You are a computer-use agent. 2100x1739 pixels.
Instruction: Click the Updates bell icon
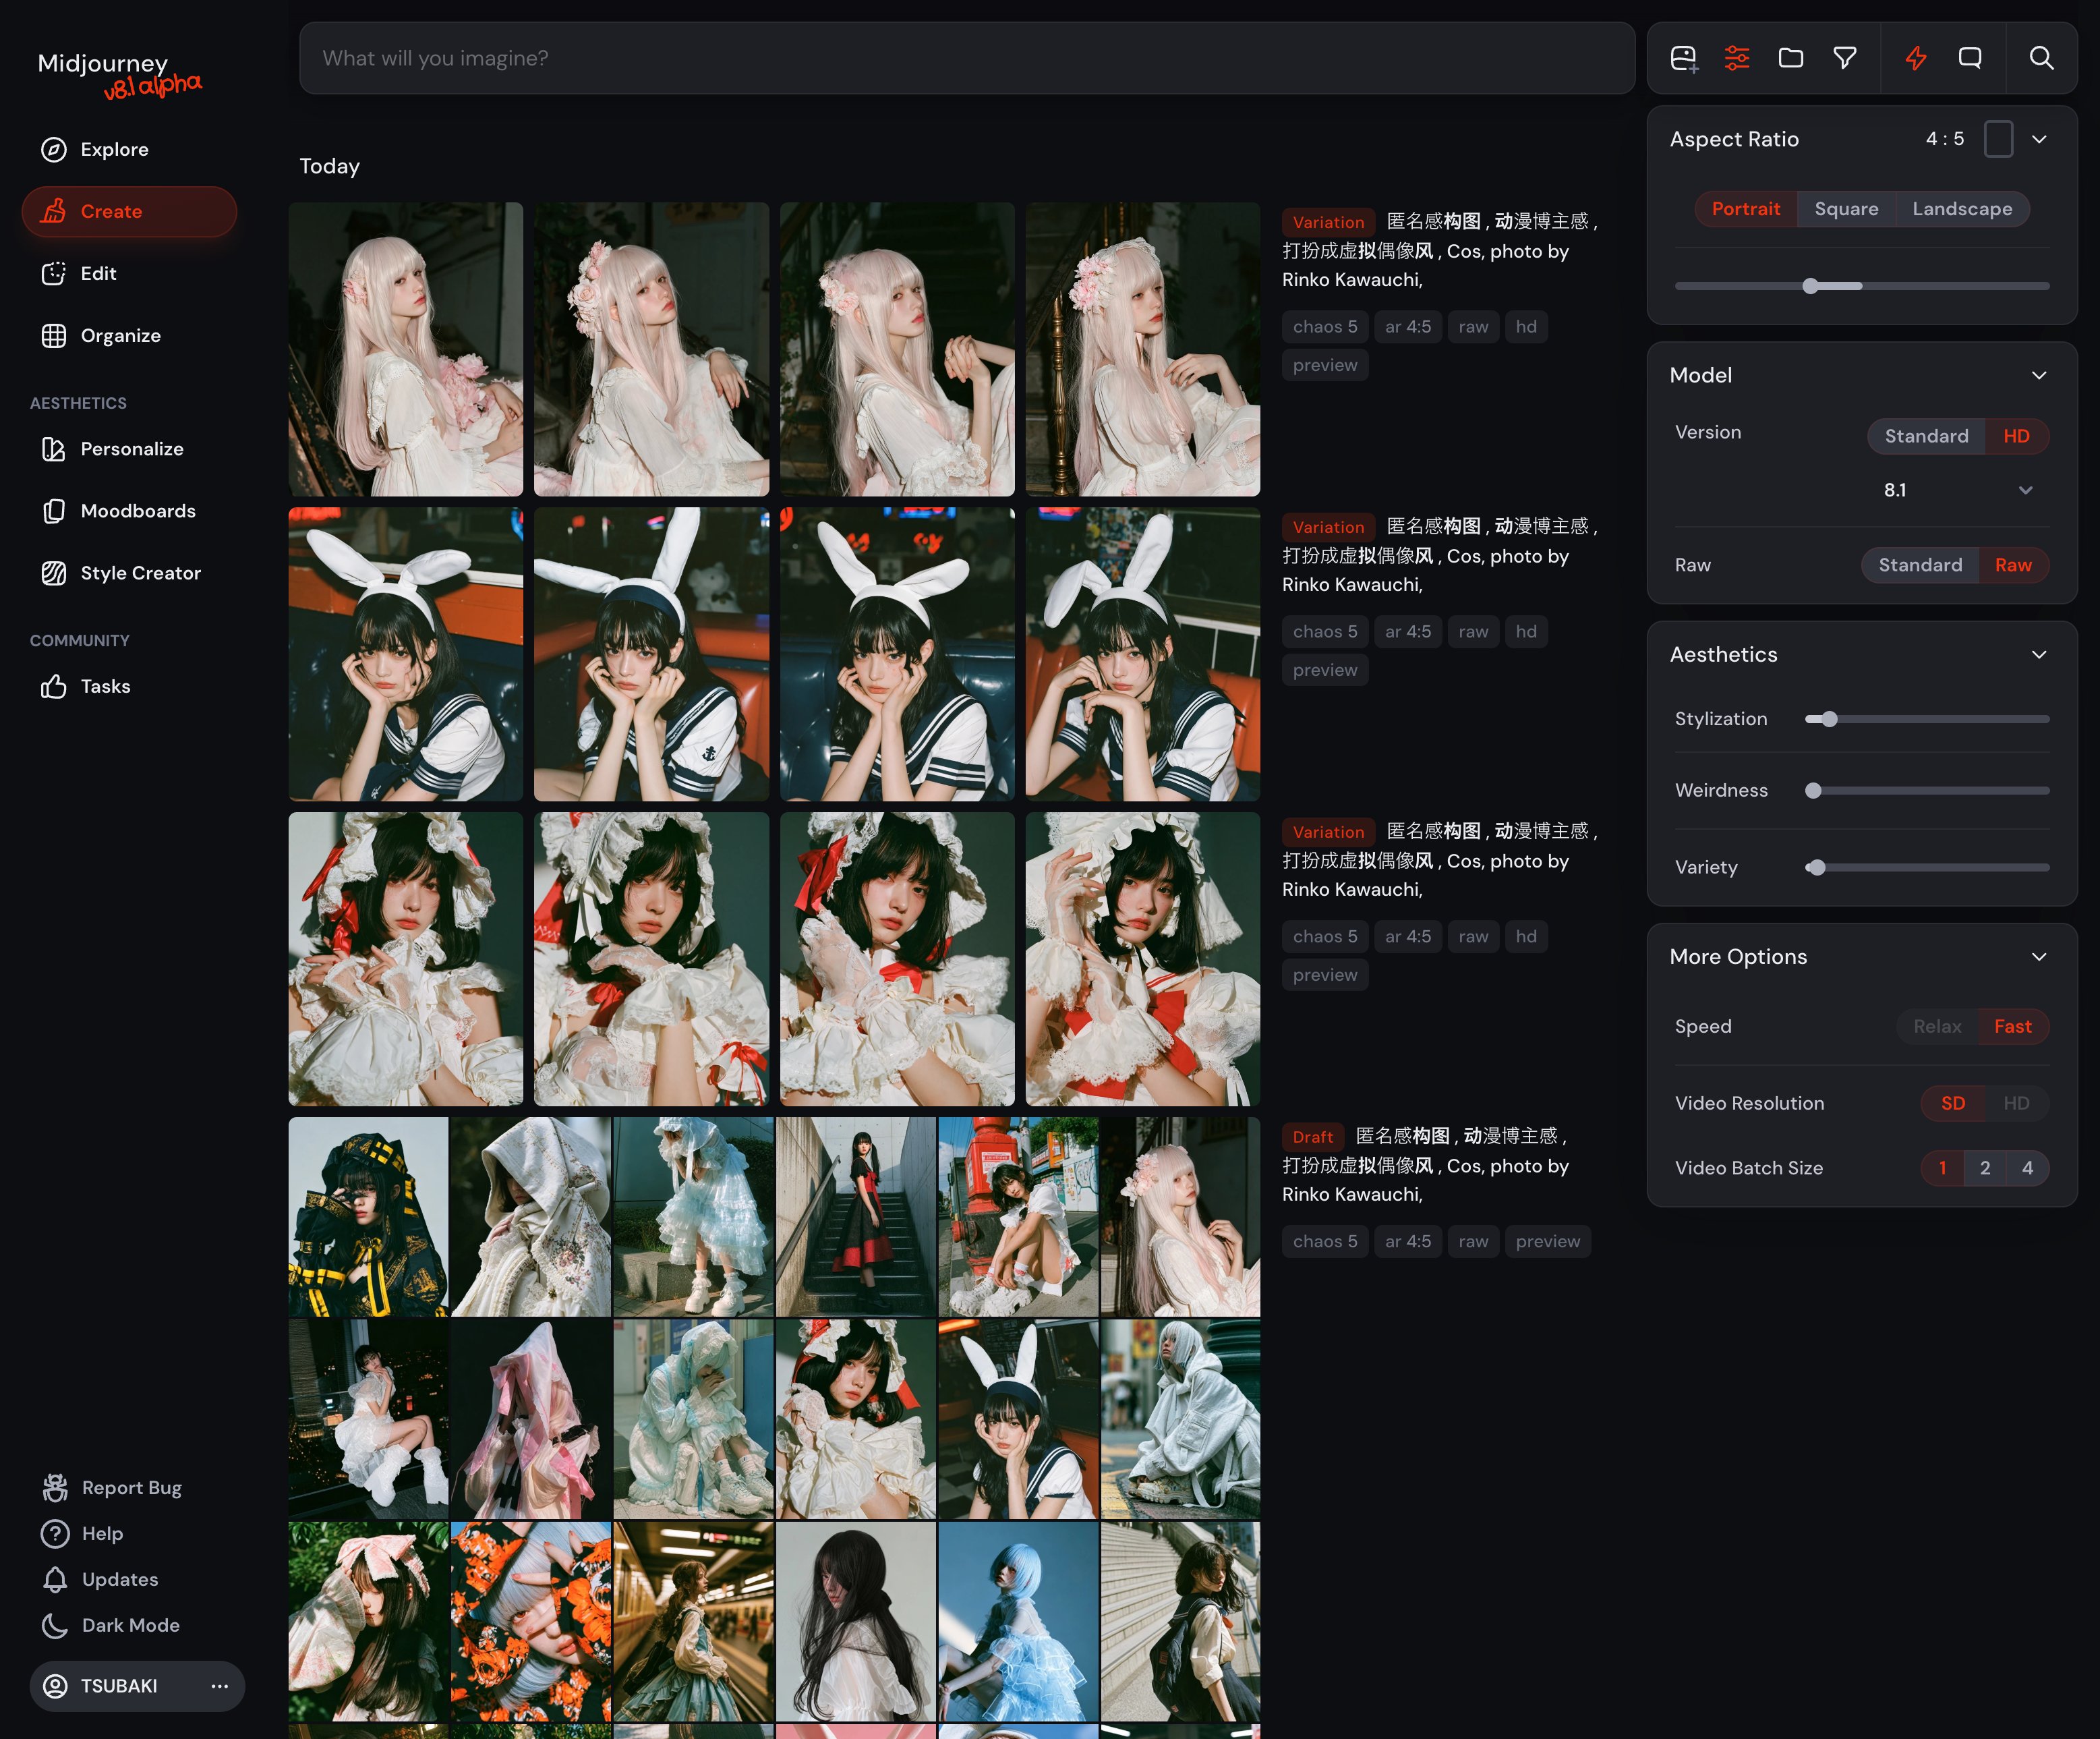[x=55, y=1579]
